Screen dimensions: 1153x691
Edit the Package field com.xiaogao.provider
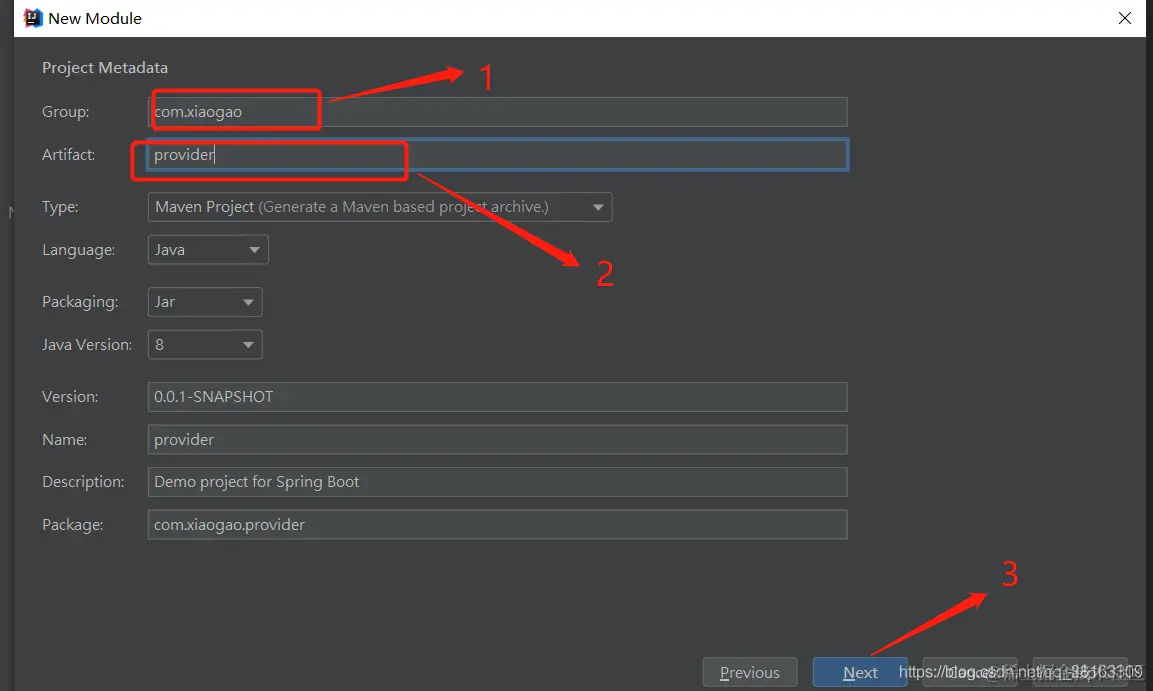pos(497,524)
